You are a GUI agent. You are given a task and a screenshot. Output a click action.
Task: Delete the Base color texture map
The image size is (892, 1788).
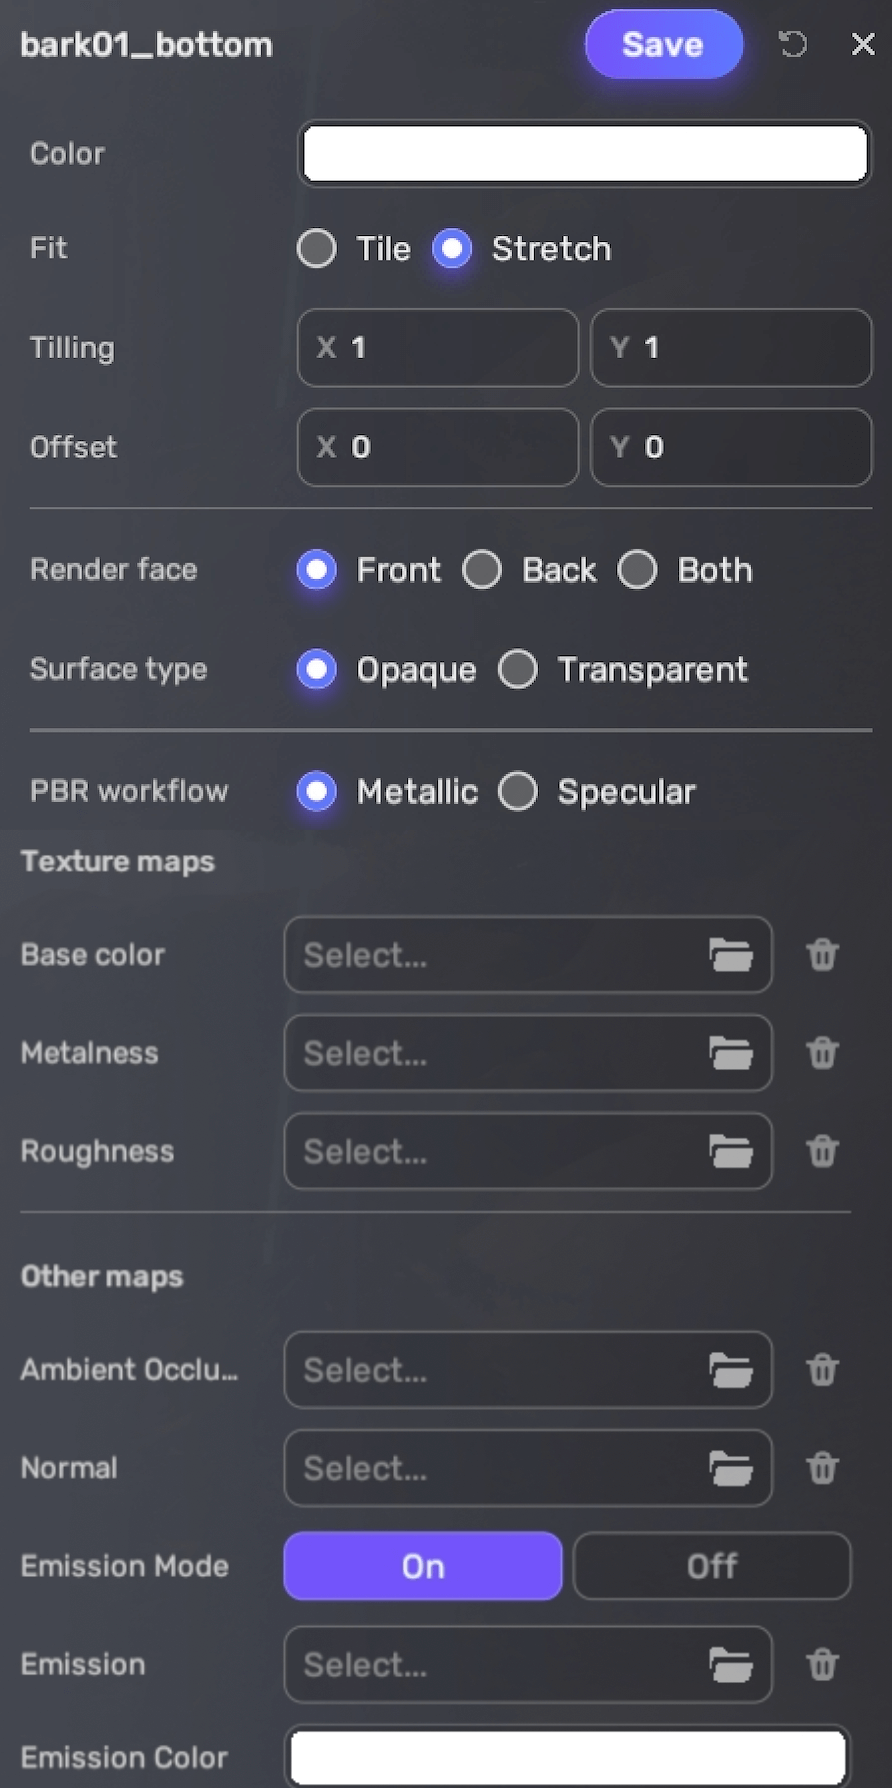point(822,955)
